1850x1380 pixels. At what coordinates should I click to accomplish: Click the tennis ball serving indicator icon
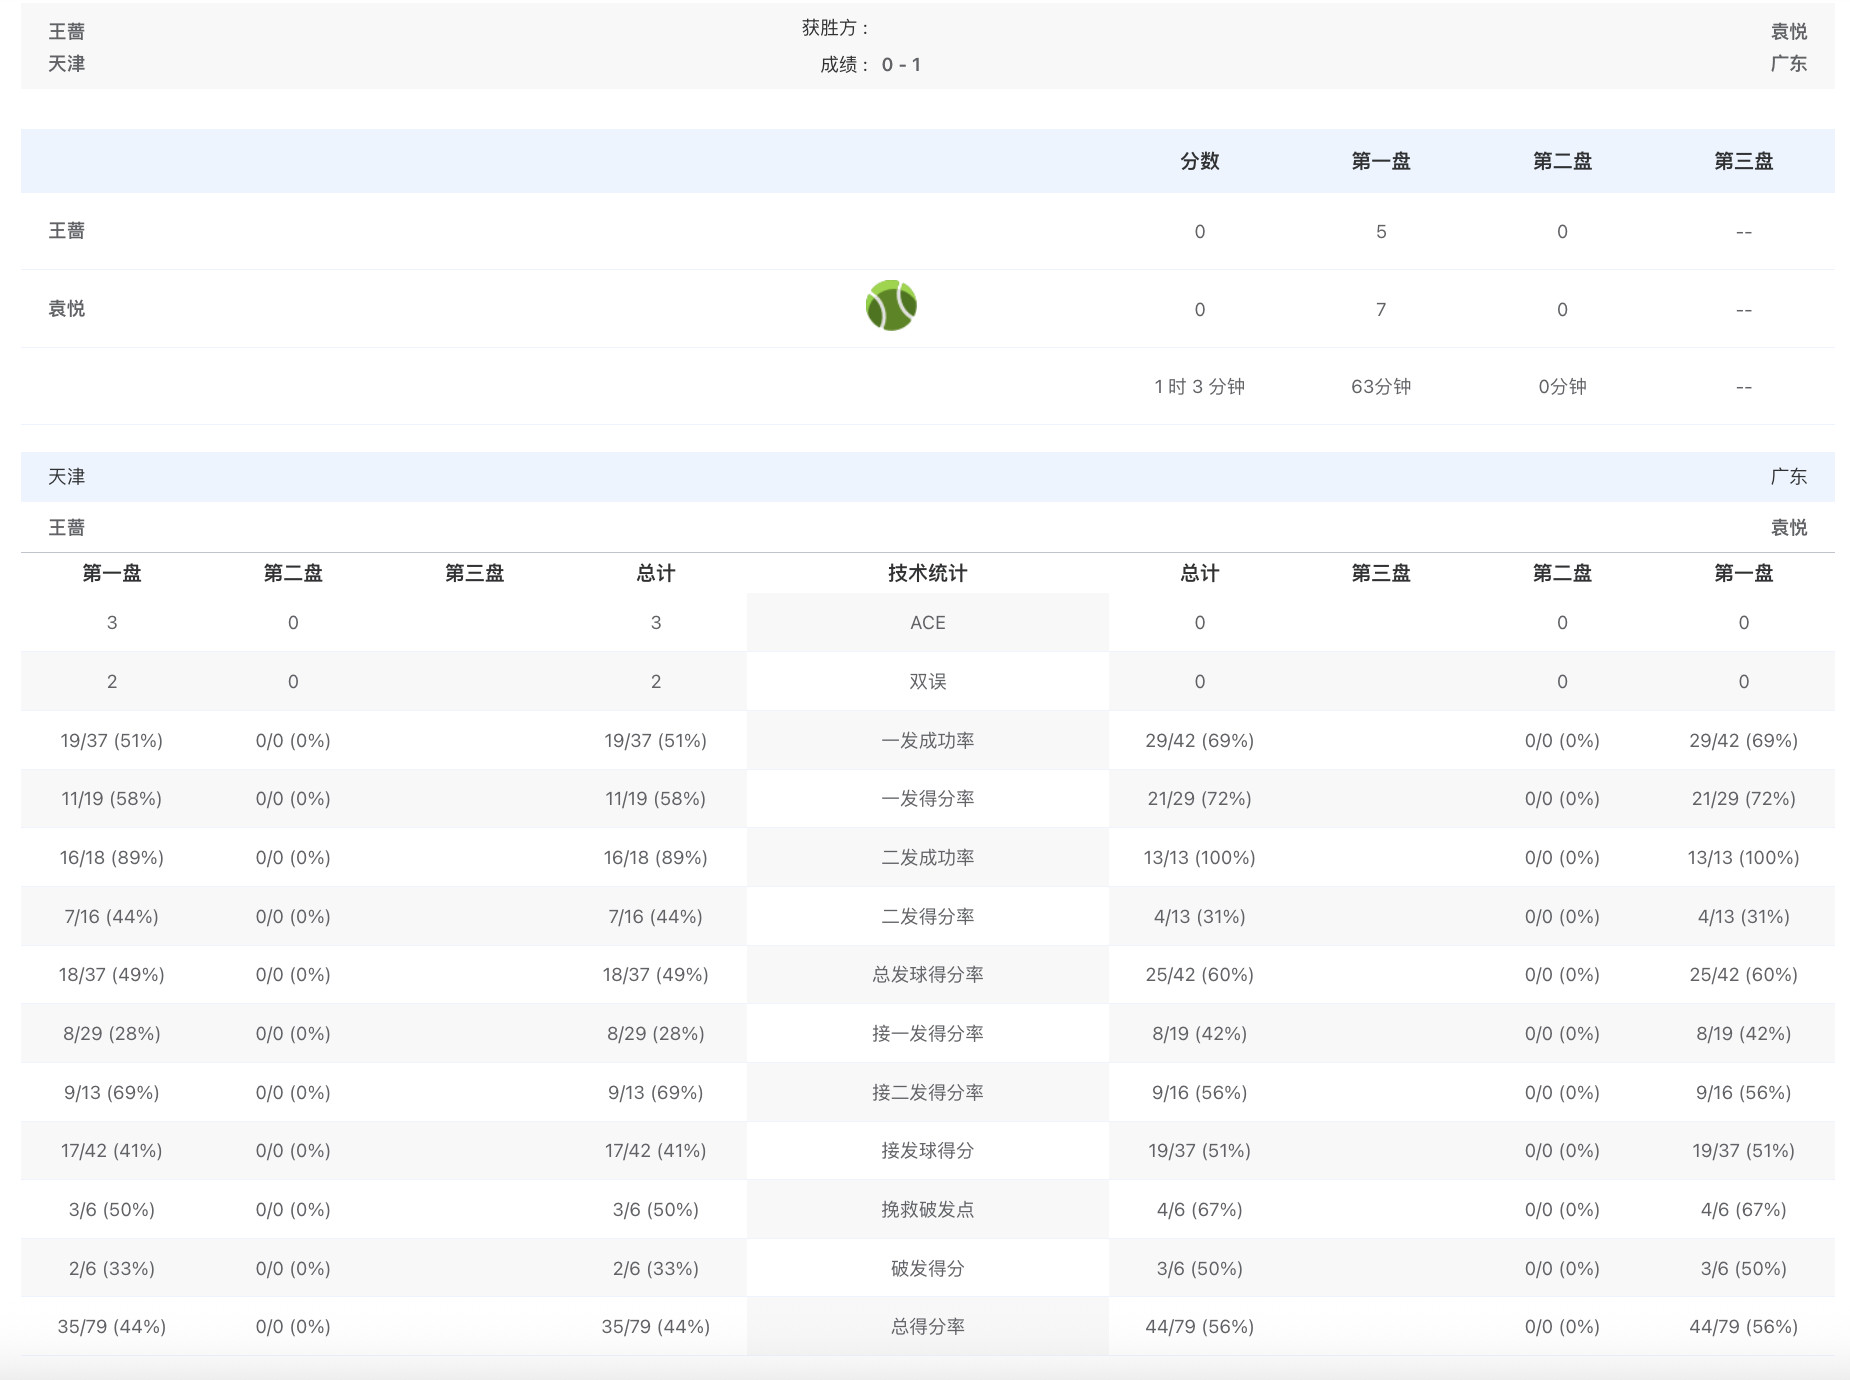891,306
